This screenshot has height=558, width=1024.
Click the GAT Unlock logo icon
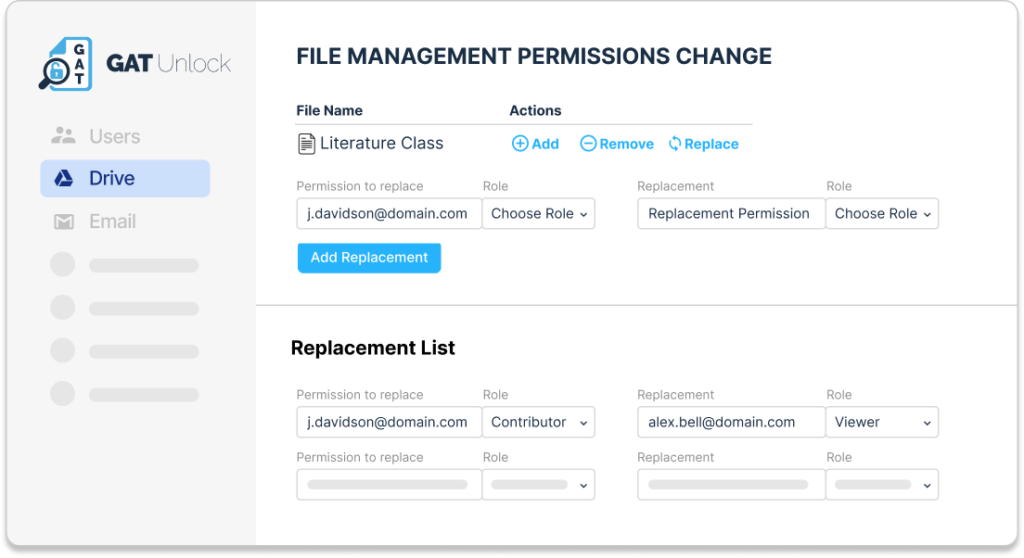point(66,64)
